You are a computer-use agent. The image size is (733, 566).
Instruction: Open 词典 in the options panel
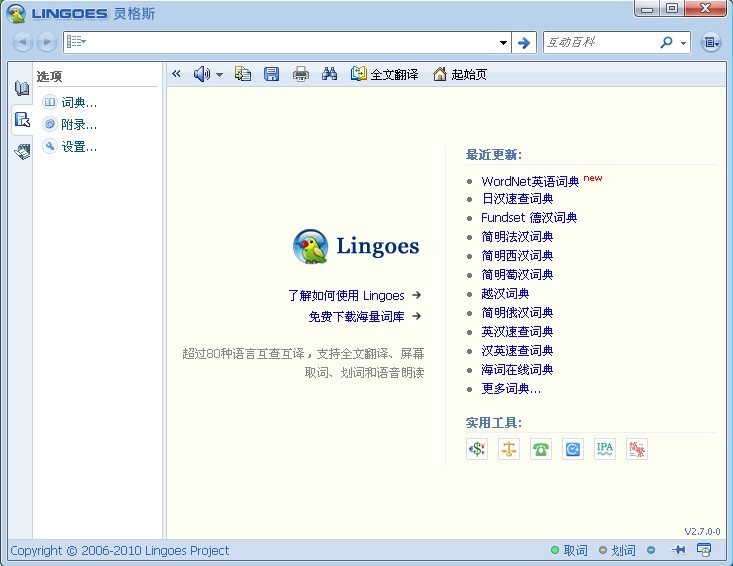point(78,102)
